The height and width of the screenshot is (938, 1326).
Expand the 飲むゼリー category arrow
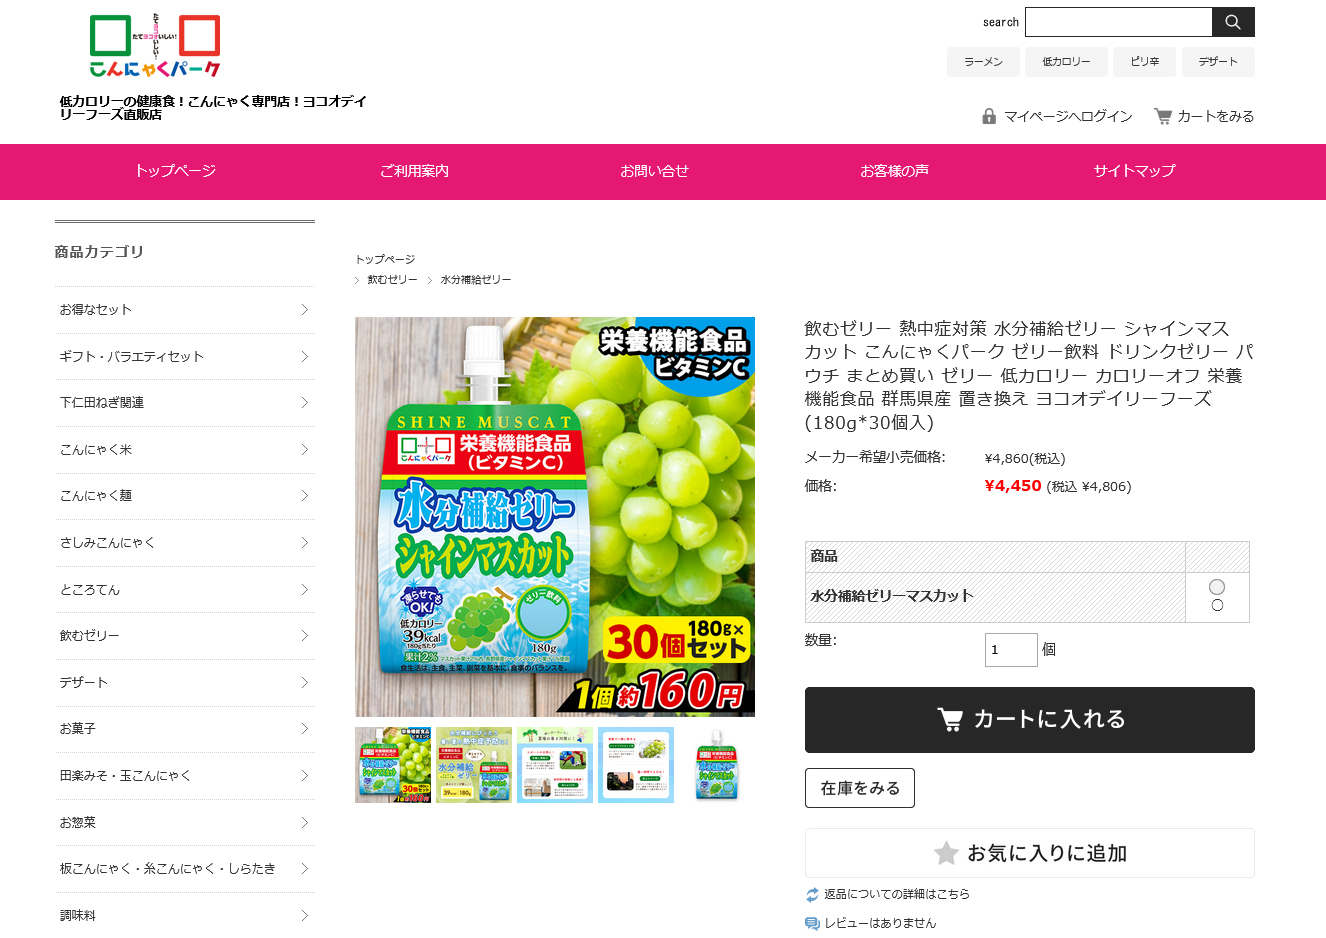[305, 636]
